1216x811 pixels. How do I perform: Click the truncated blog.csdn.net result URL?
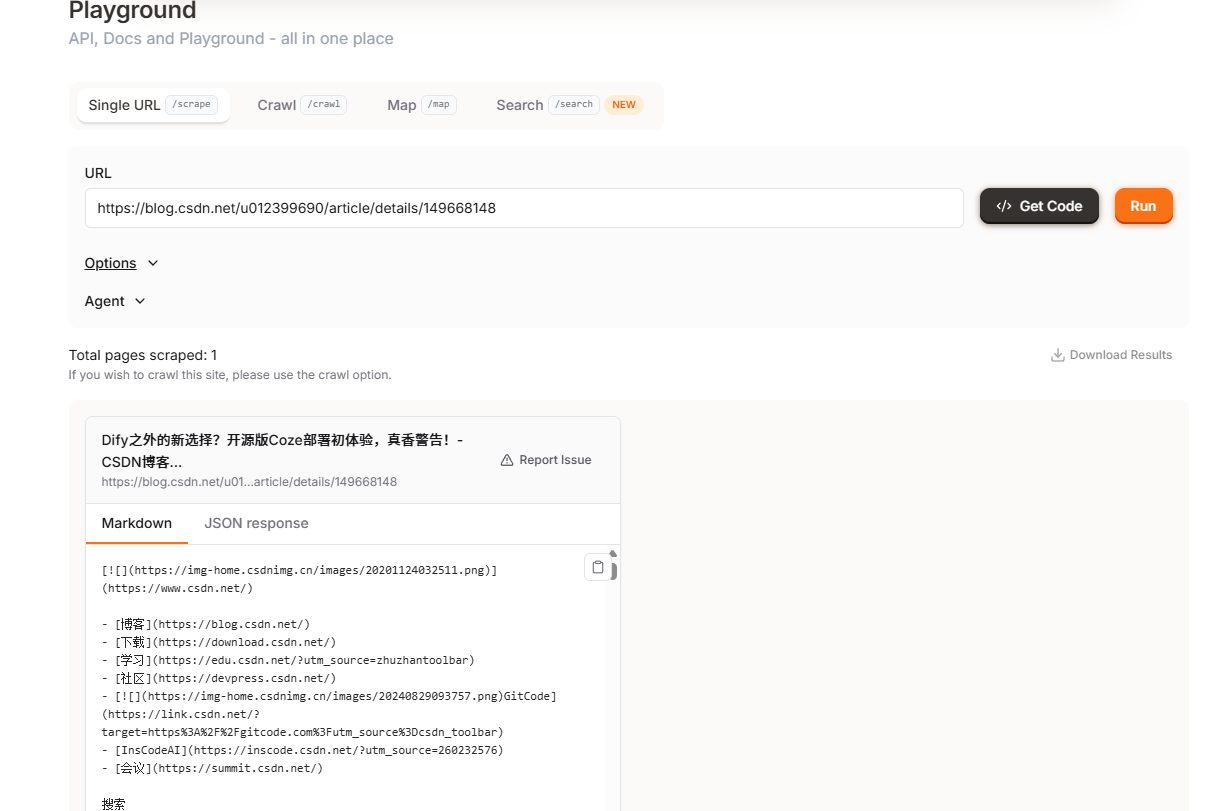tap(249, 482)
